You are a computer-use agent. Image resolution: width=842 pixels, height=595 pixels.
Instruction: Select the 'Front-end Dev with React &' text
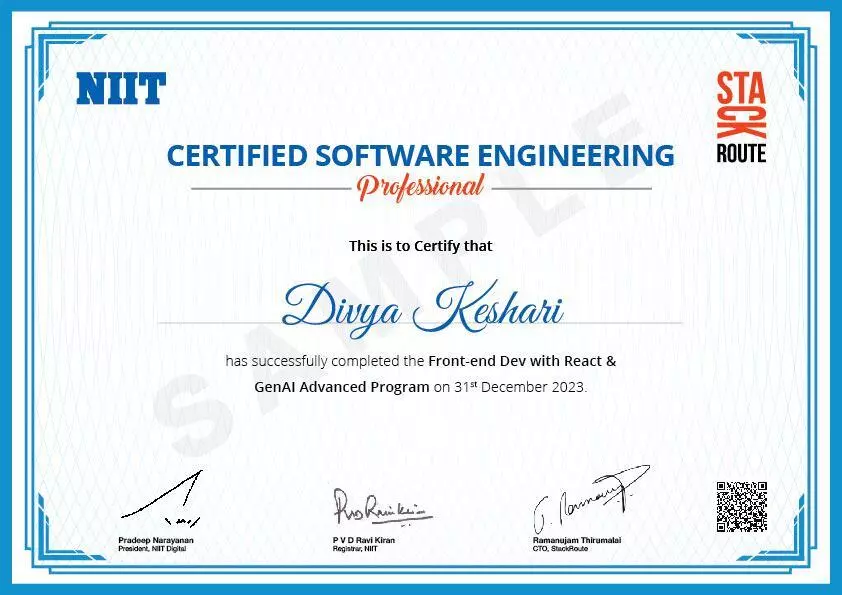pos(529,360)
